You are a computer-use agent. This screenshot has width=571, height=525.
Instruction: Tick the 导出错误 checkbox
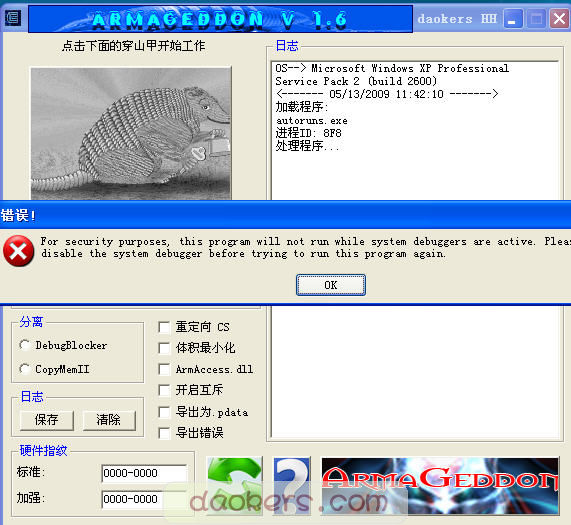point(164,433)
